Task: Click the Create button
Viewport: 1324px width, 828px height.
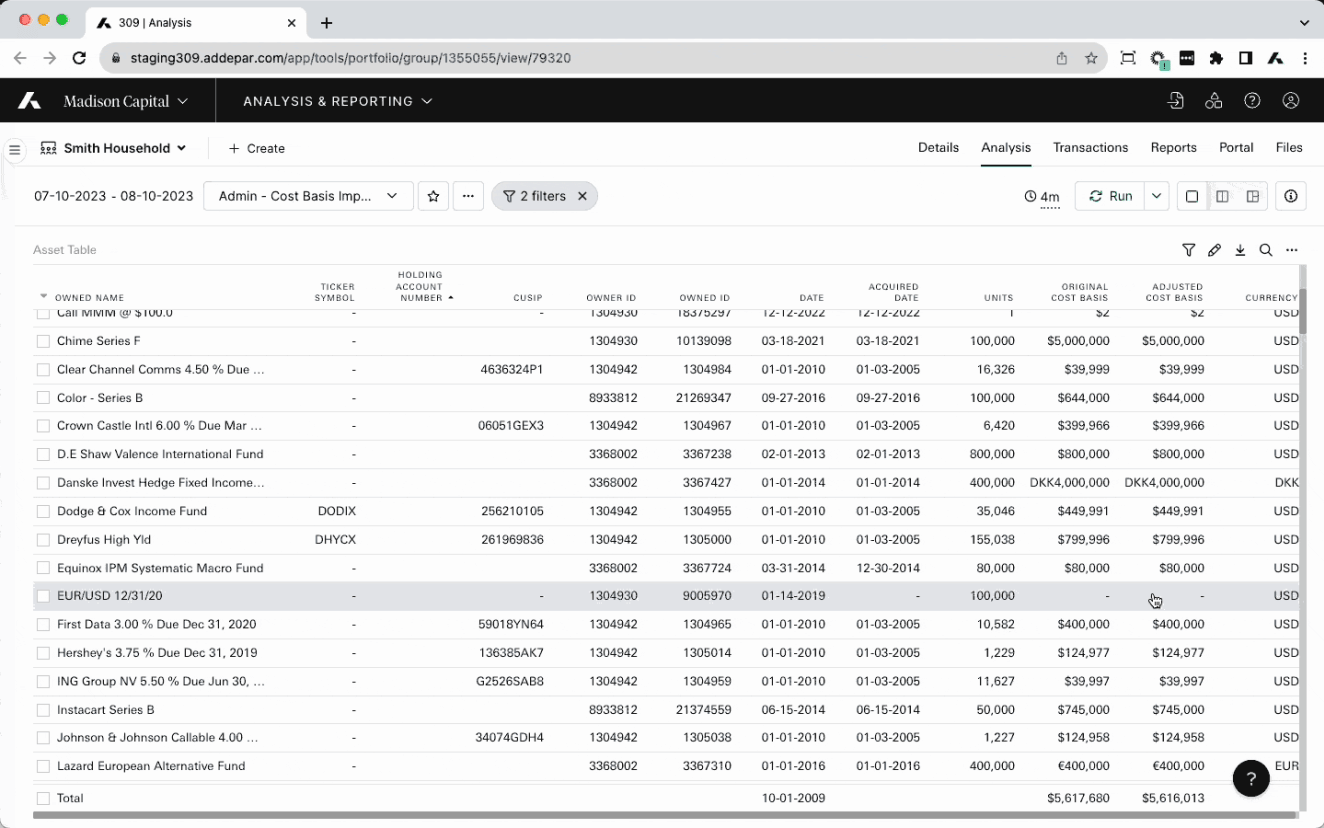Action: [257, 148]
